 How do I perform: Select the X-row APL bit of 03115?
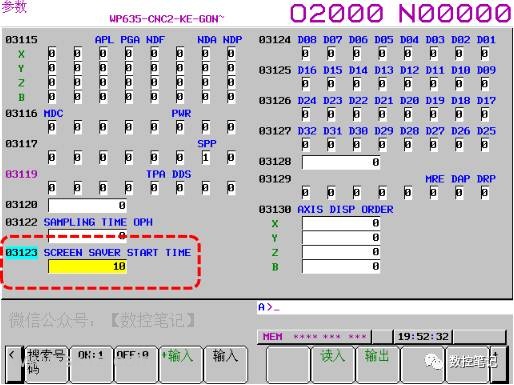pos(103,54)
